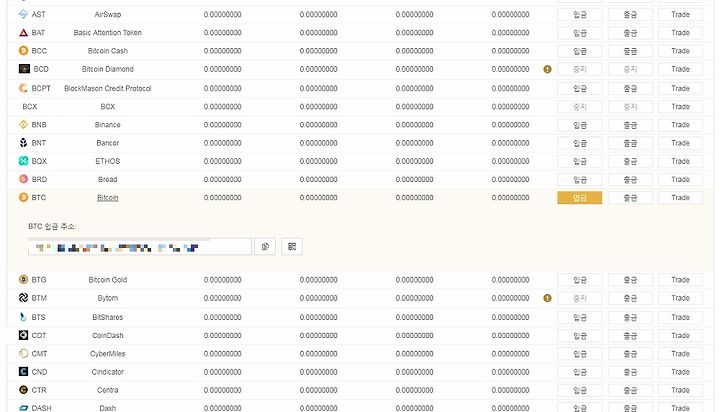The width and height of the screenshot is (720, 412).
Task: Select the 'ETHOS' name text
Action: click(x=107, y=161)
